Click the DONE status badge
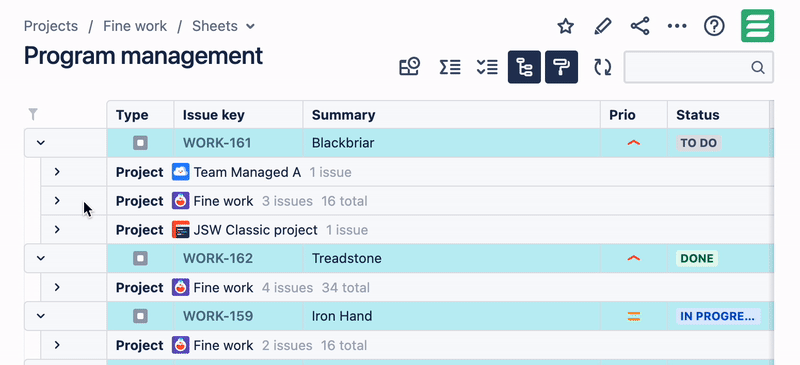The height and width of the screenshot is (365, 800). (x=697, y=258)
